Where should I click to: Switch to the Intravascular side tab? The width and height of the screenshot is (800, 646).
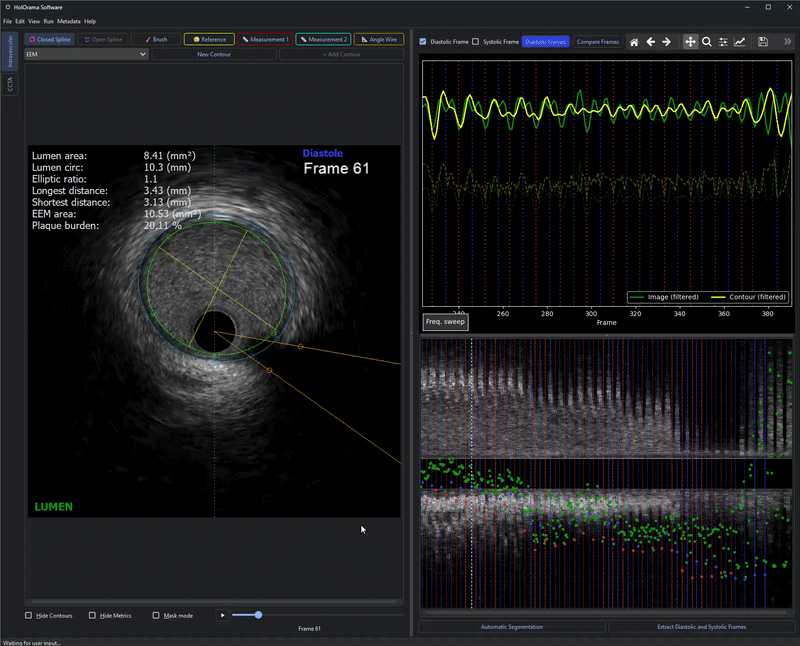click(10, 52)
